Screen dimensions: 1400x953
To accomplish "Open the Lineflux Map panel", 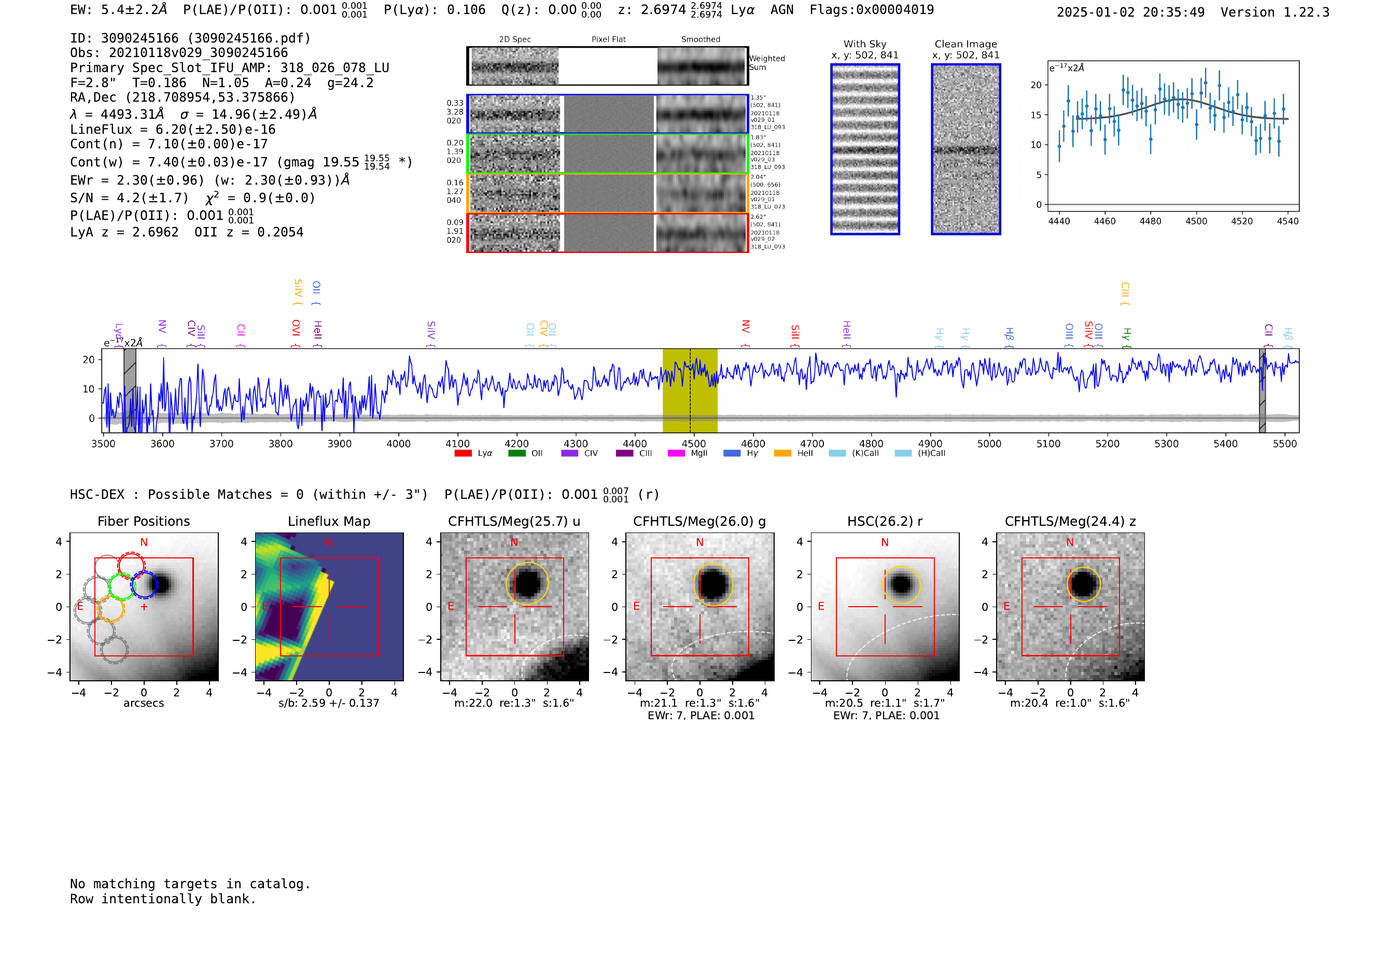I will coord(329,607).
